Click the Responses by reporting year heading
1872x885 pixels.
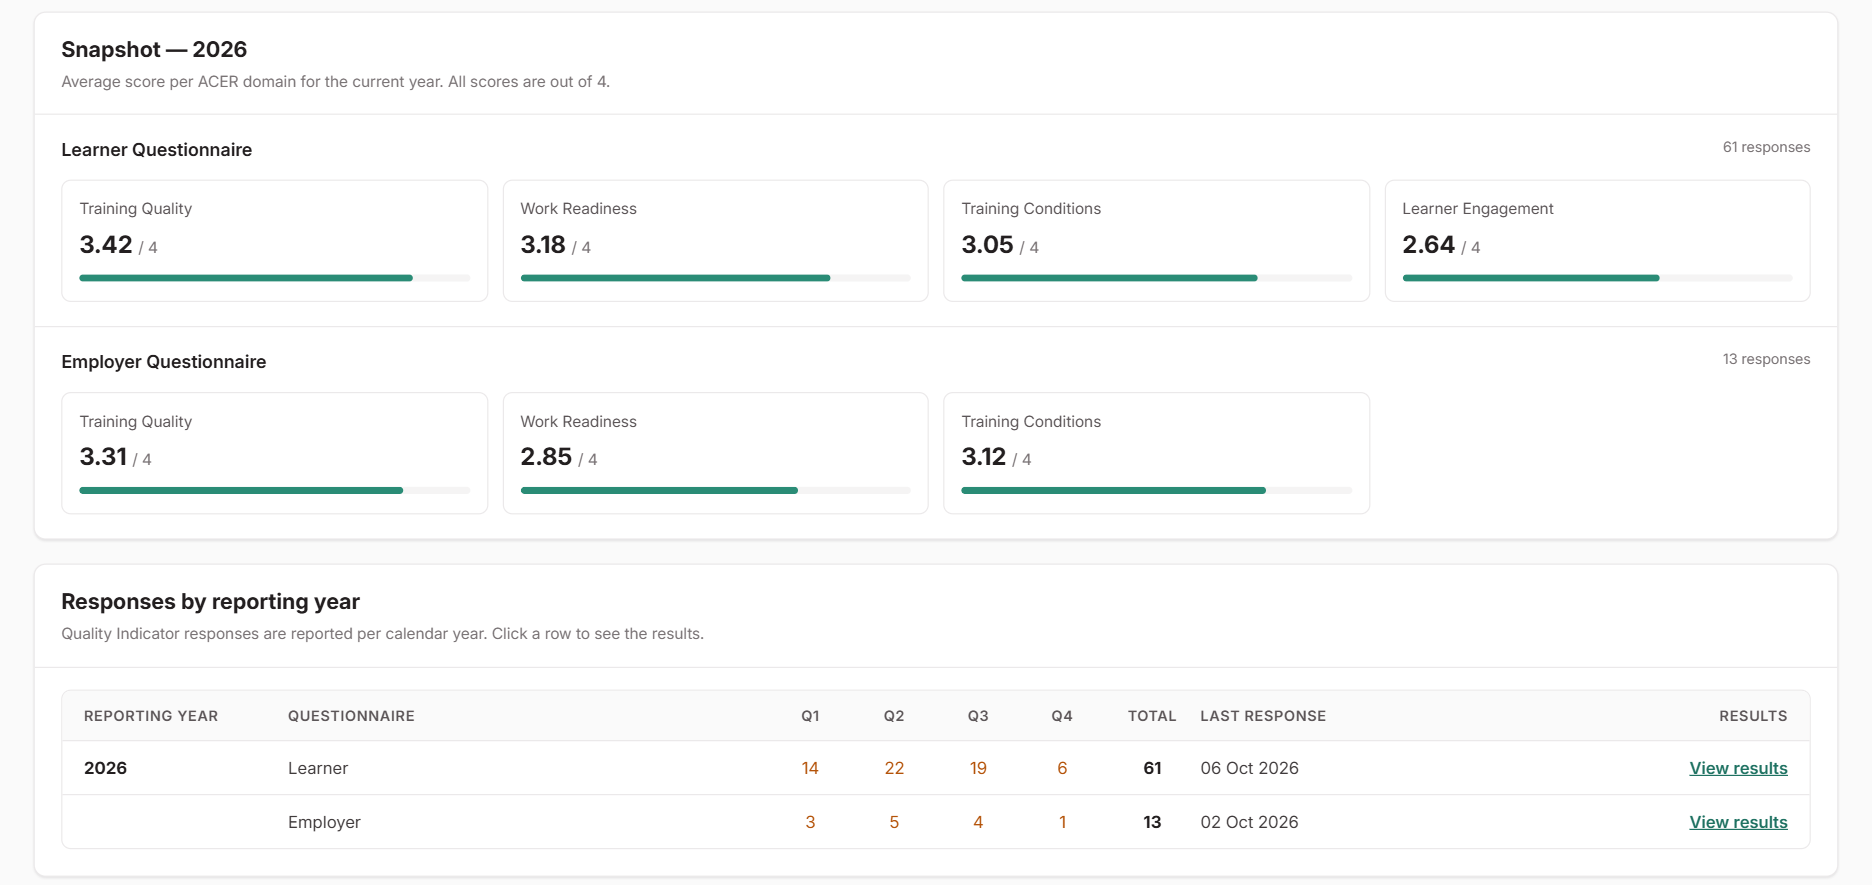click(210, 601)
